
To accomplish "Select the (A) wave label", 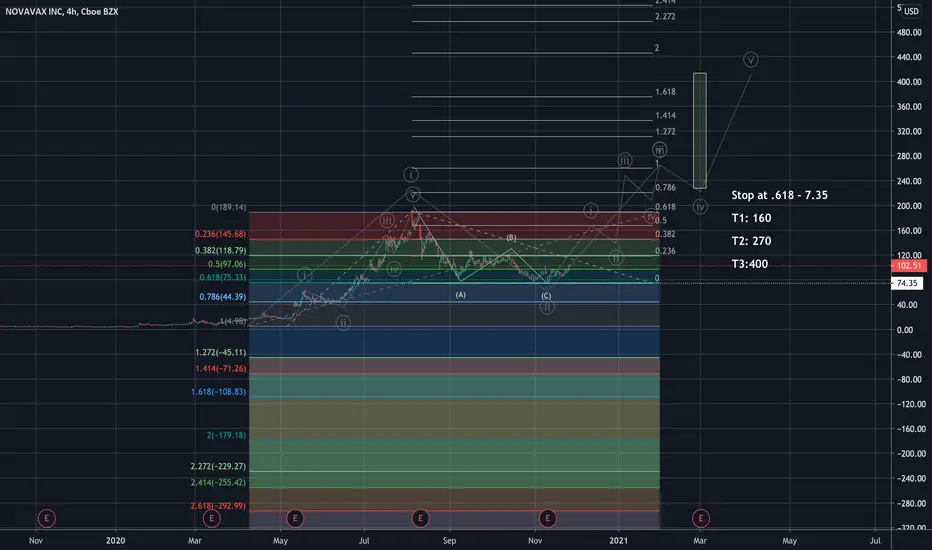I will pyautogui.click(x=461, y=295).
